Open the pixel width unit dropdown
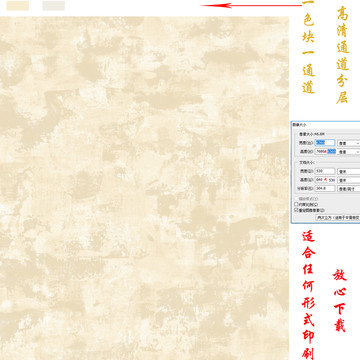The height and width of the screenshot is (360, 360). point(349,143)
